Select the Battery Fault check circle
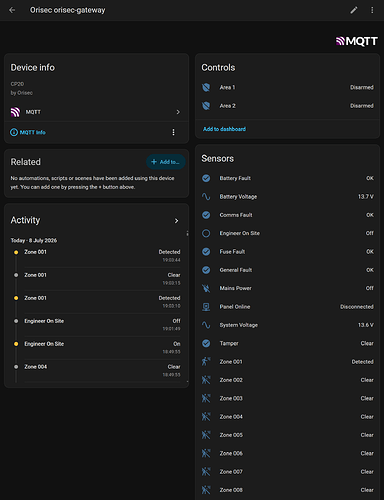Viewport: 384px width, 500px height. pyautogui.click(x=206, y=178)
